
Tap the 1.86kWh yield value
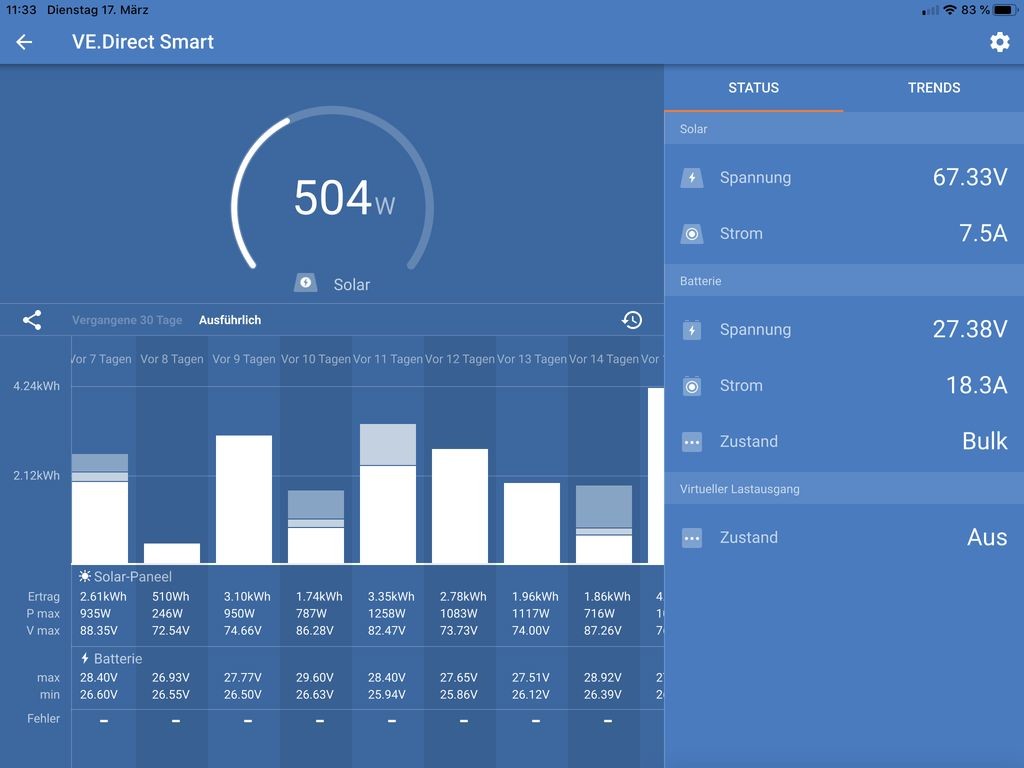tap(607, 597)
